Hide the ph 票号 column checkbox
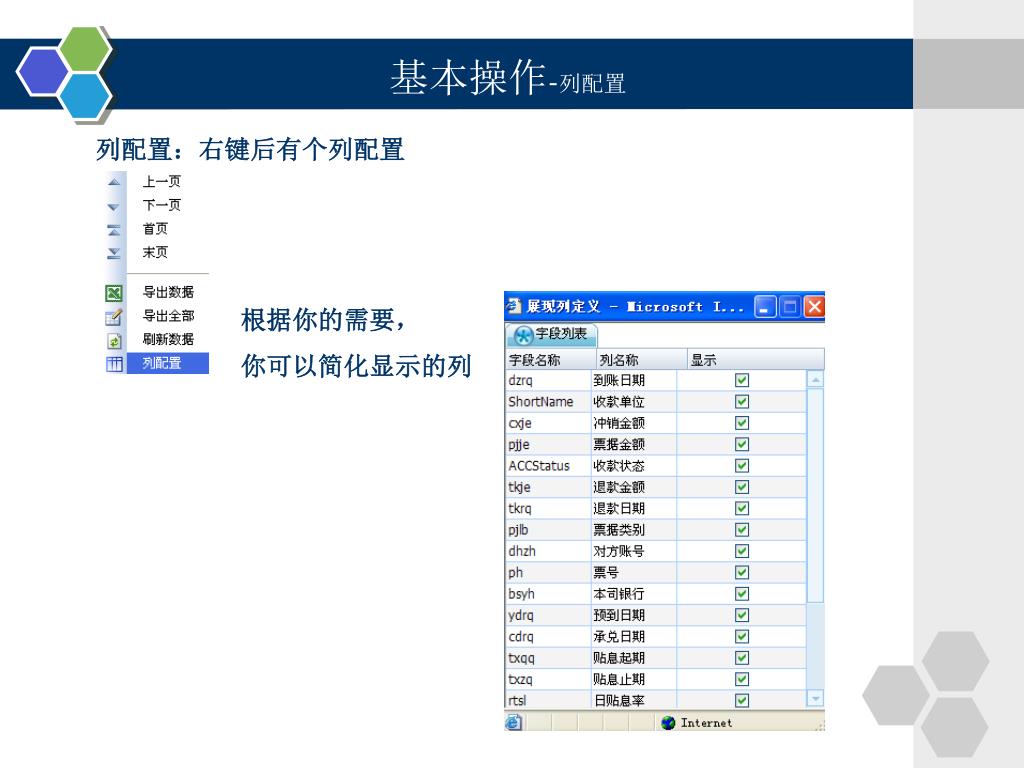 (x=742, y=573)
